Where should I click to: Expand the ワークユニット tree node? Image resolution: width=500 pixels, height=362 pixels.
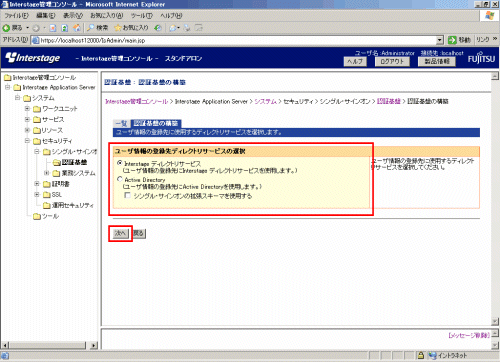[27, 109]
